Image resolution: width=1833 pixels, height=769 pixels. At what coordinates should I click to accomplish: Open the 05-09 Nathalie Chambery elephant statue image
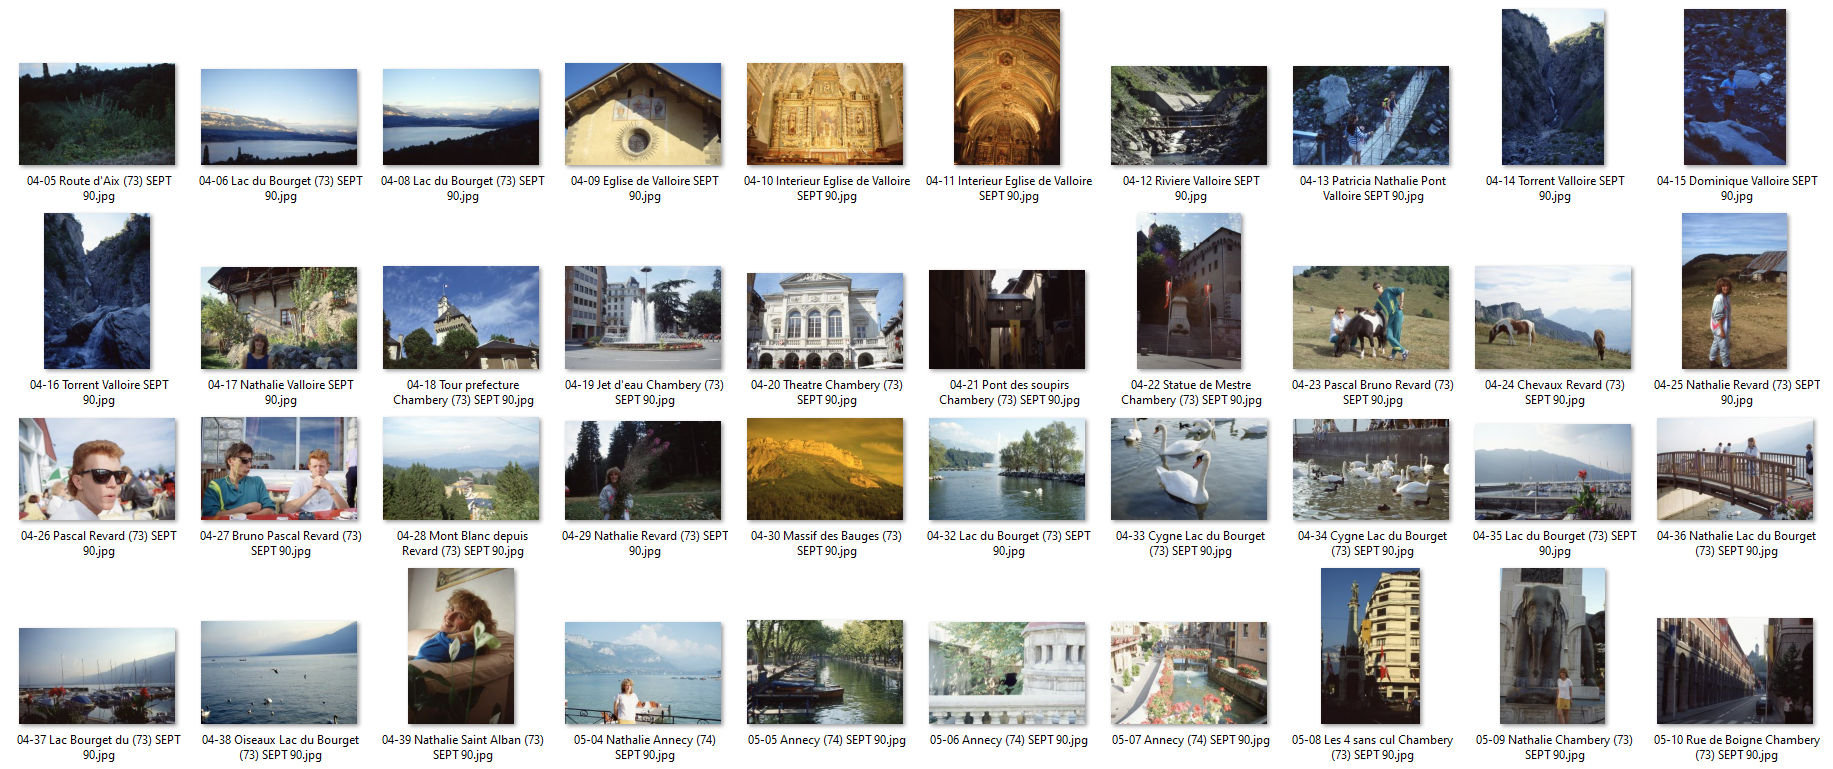click(1553, 646)
